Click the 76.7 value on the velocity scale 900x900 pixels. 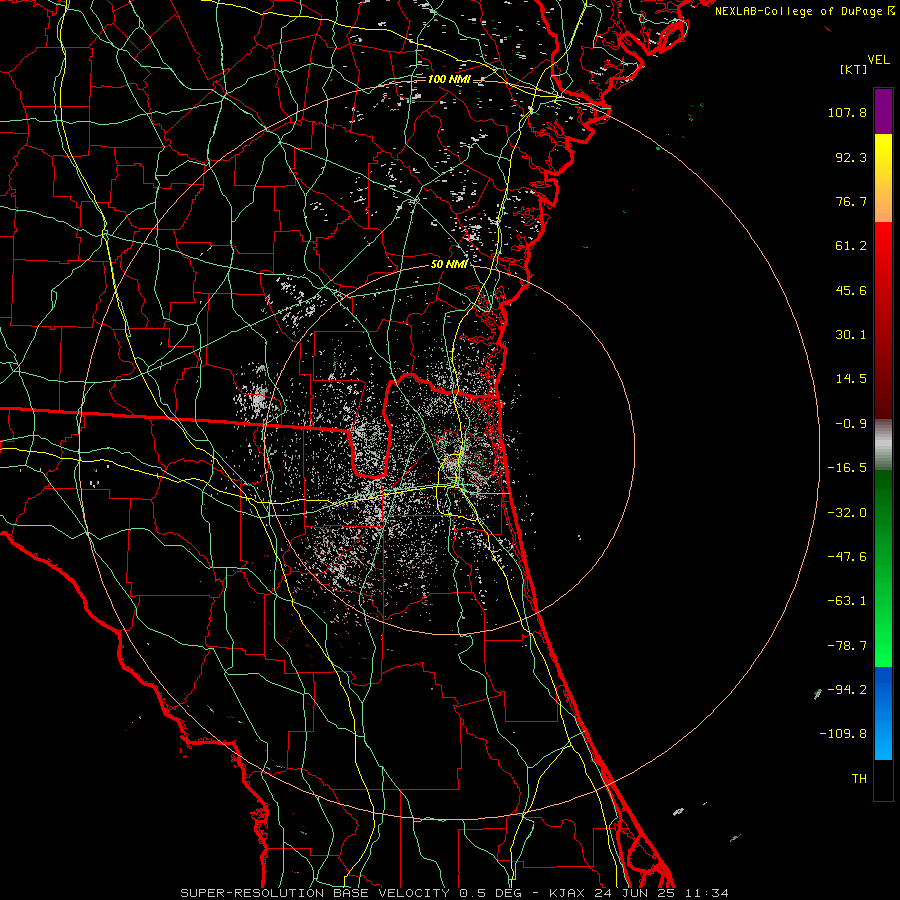pos(851,201)
